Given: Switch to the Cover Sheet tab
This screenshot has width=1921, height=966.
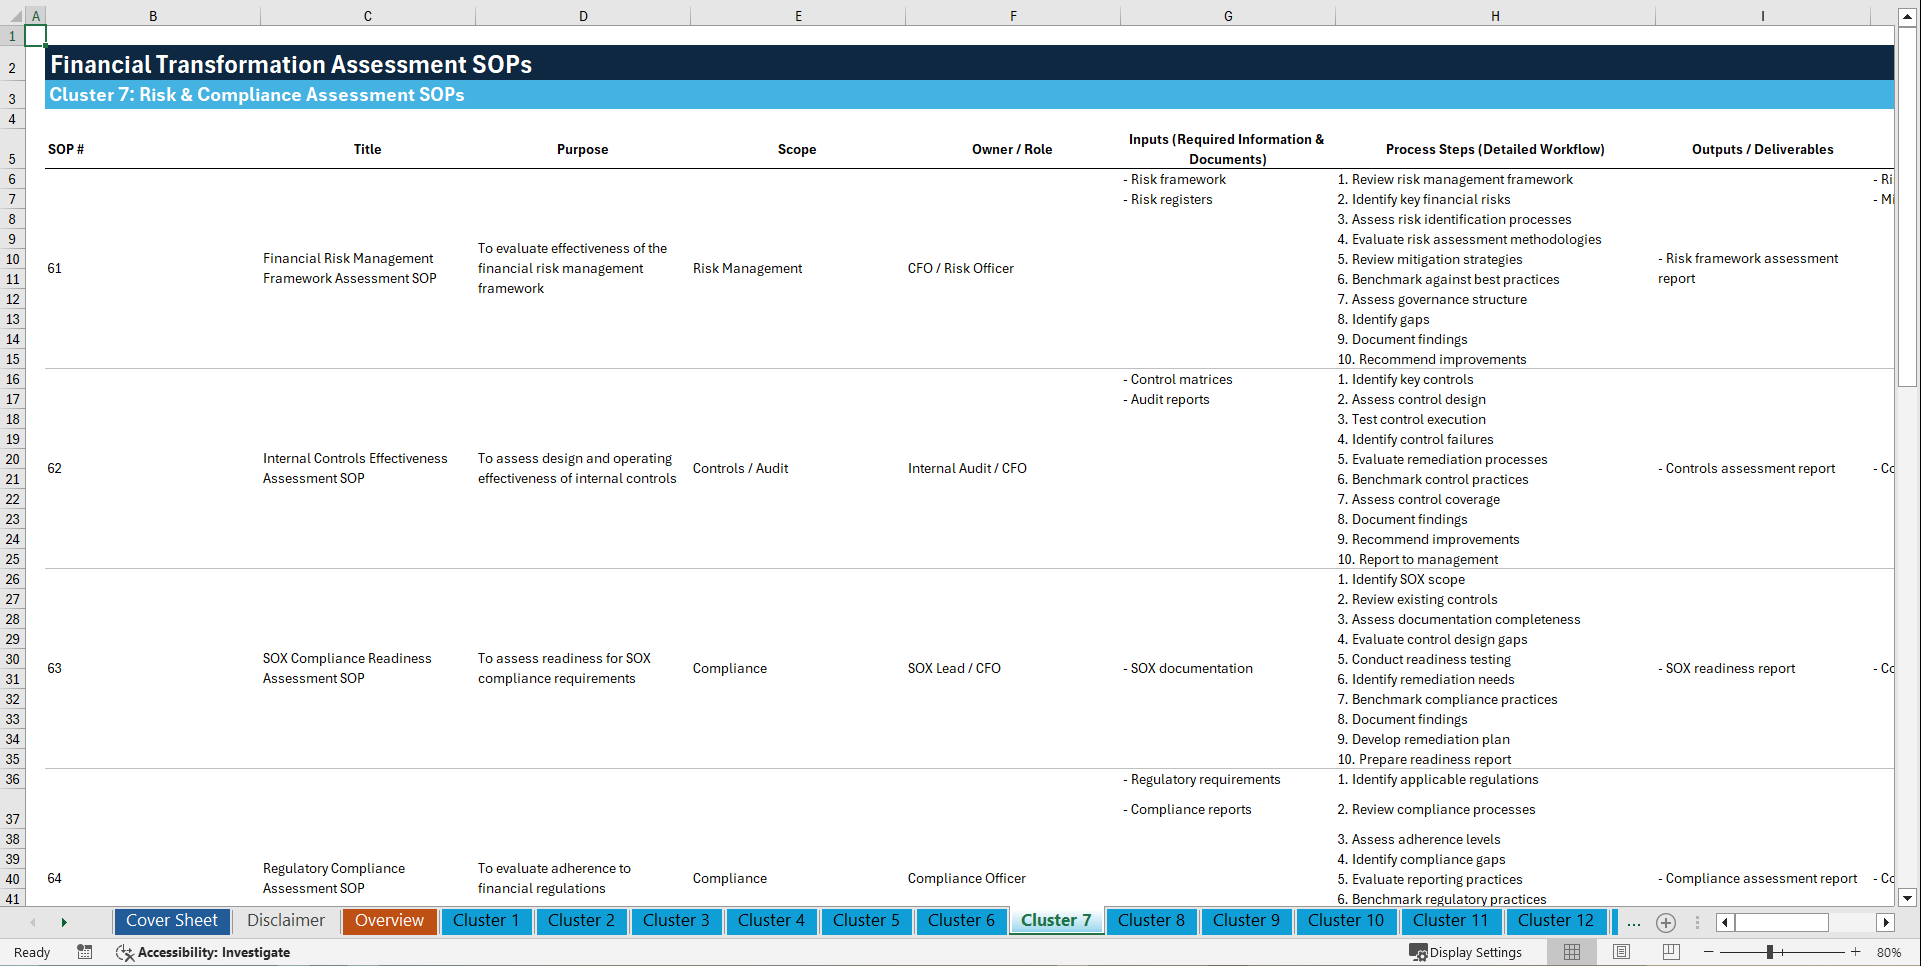Looking at the screenshot, I should [171, 921].
